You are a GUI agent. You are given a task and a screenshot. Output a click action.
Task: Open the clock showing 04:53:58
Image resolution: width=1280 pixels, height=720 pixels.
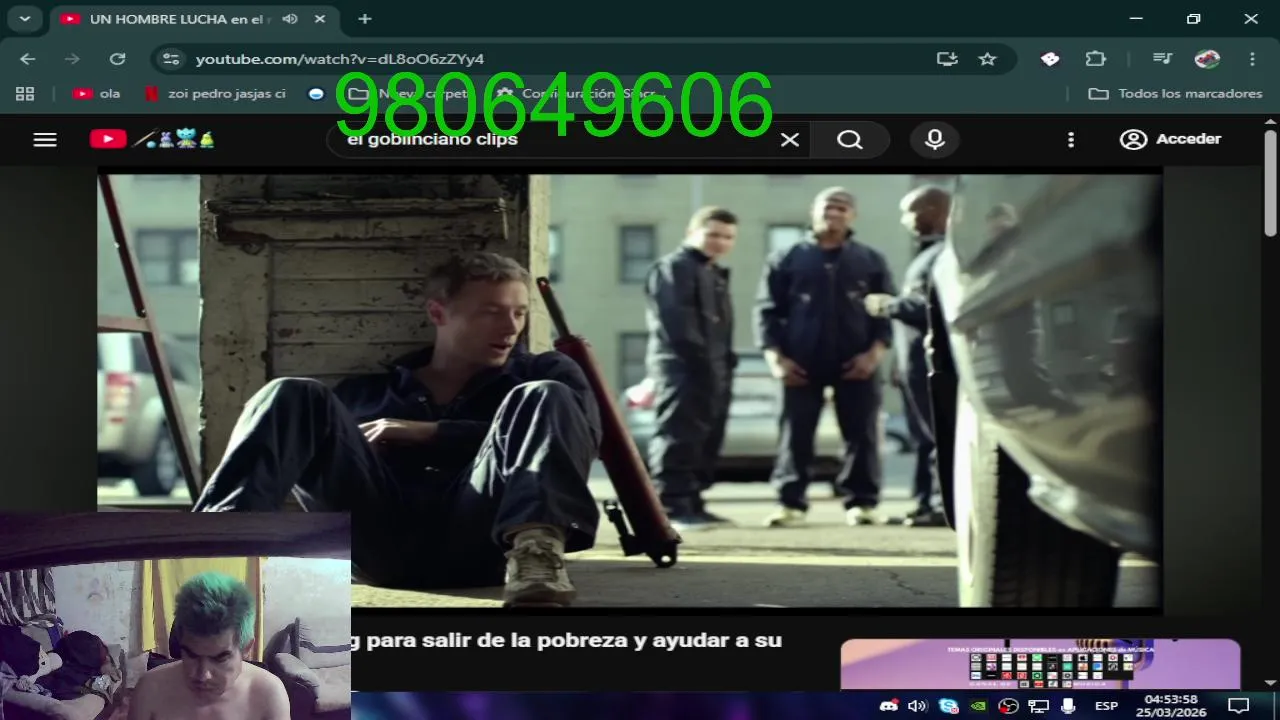pyautogui.click(x=1170, y=706)
